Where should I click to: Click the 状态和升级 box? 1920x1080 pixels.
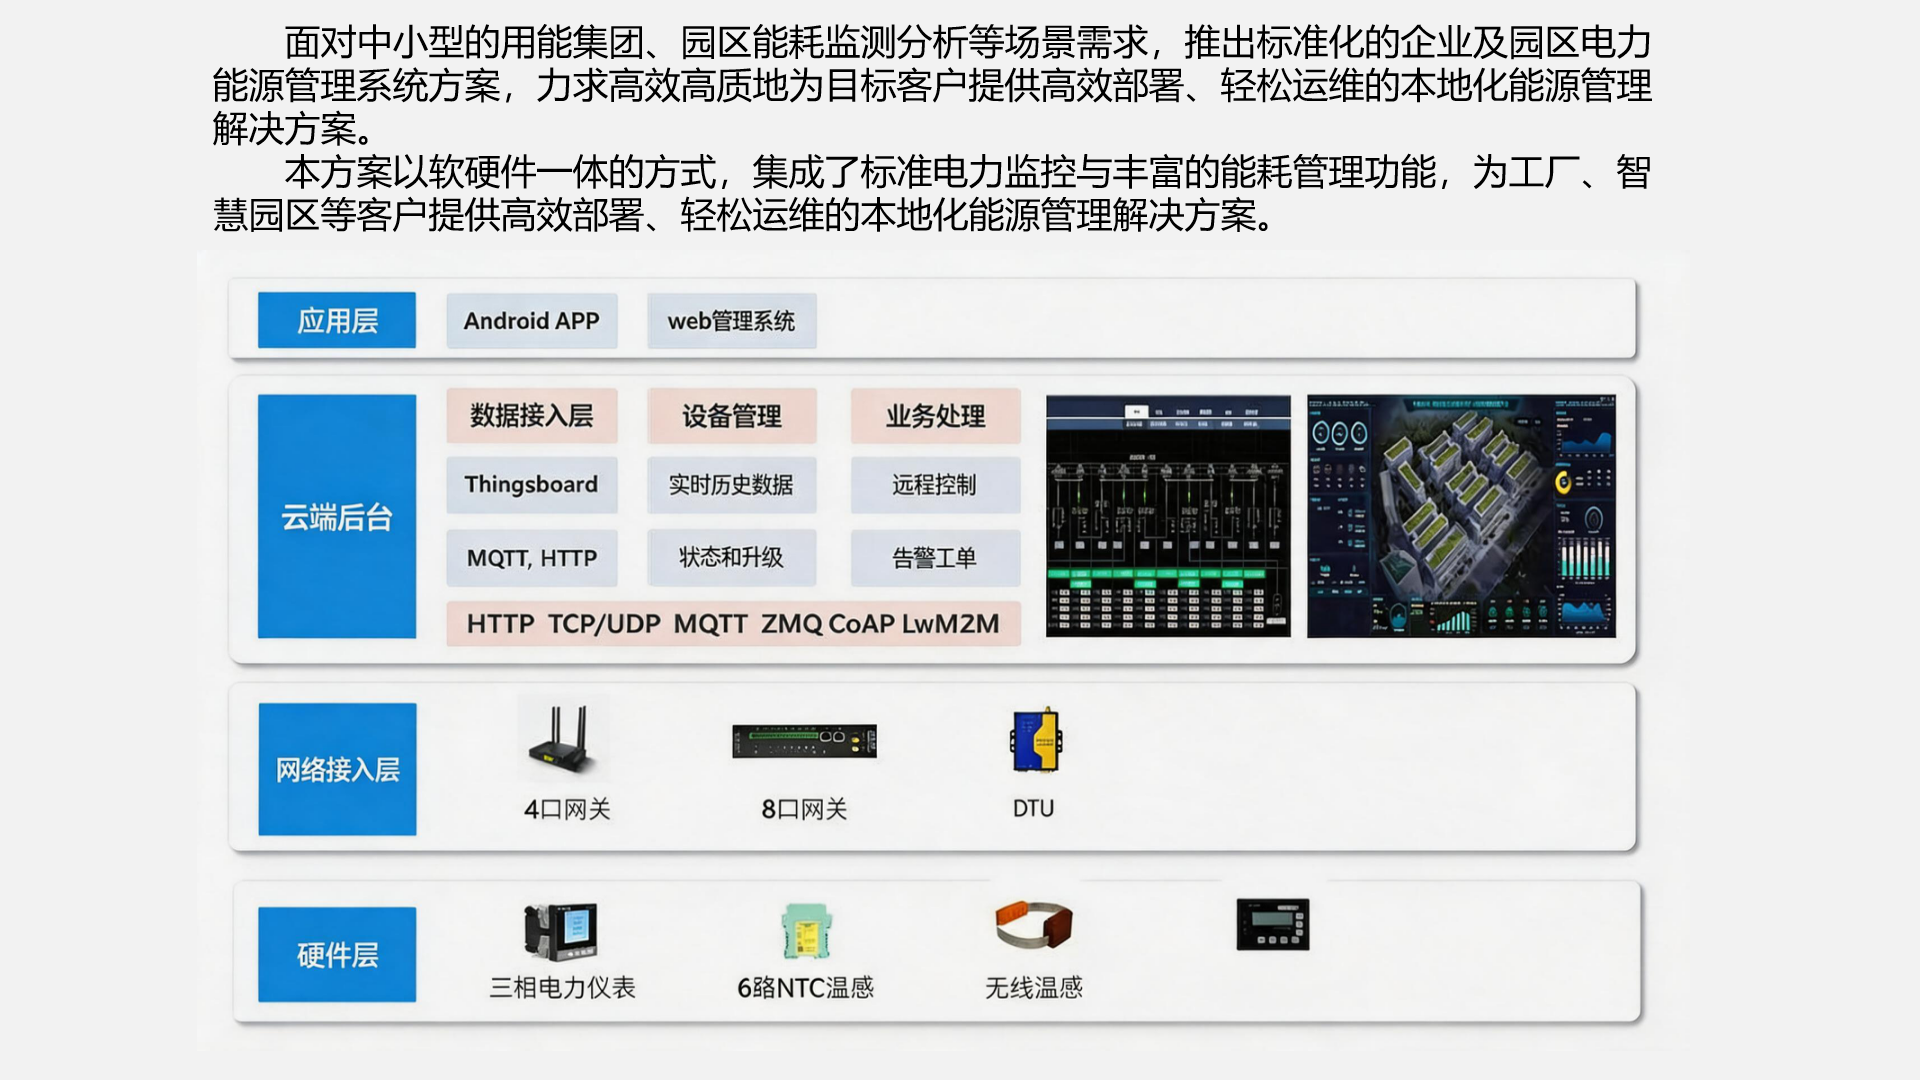pyautogui.click(x=732, y=558)
